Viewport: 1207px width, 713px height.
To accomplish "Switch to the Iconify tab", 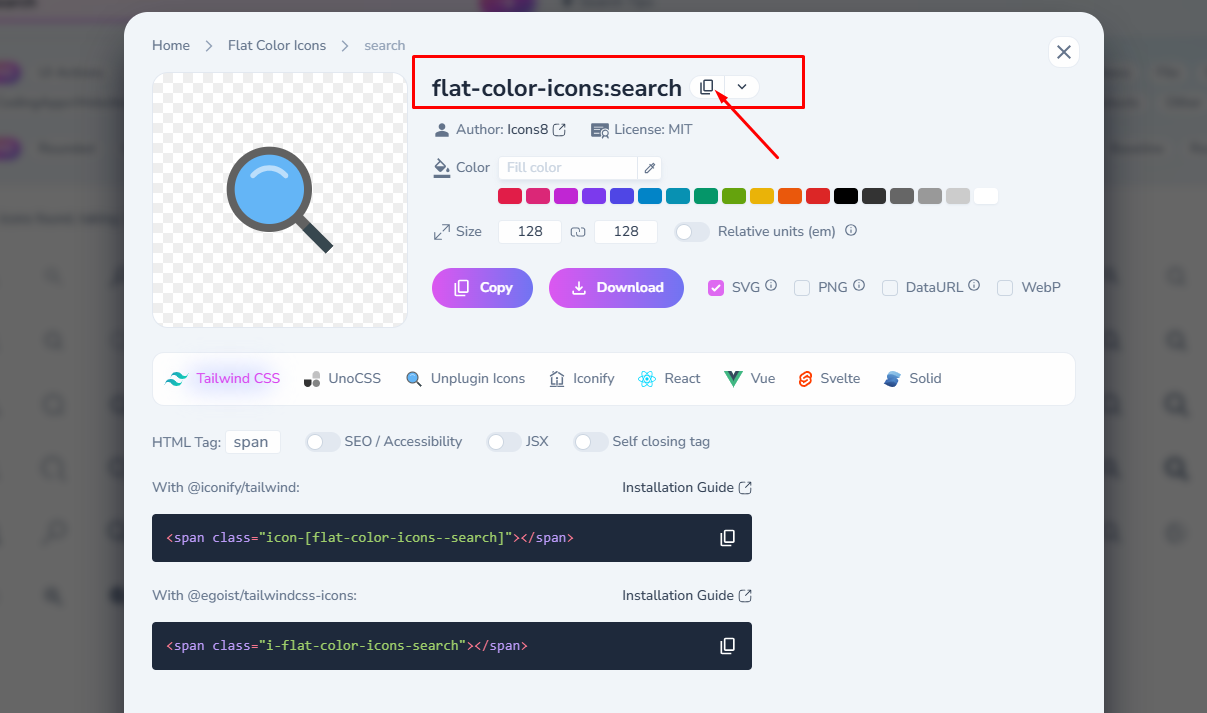I will [x=581, y=379].
